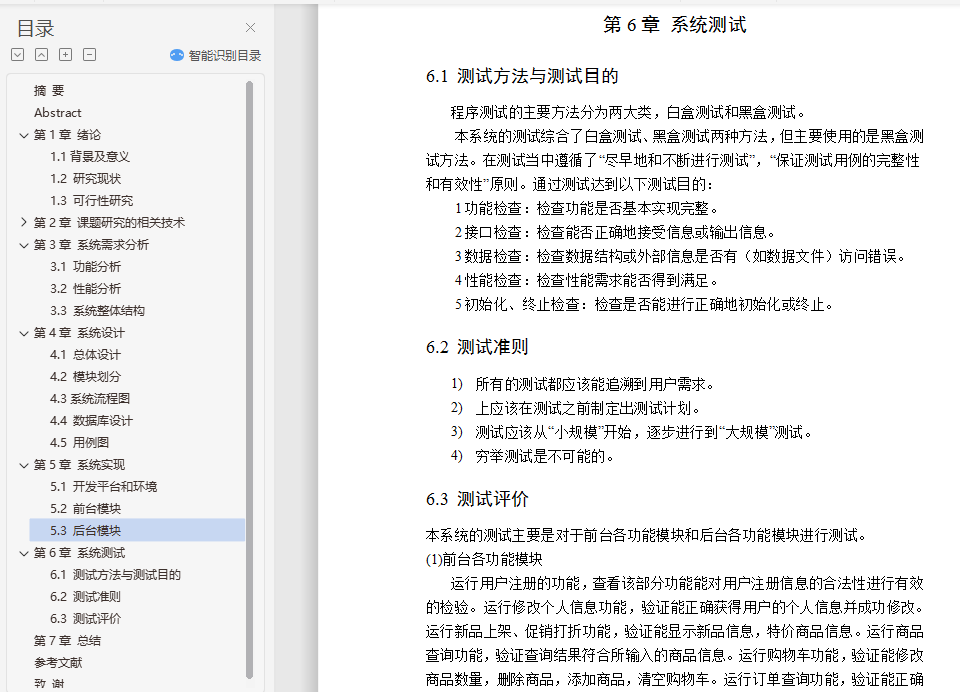
Task: Go to 3.2 性能分析
Action: point(86,288)
